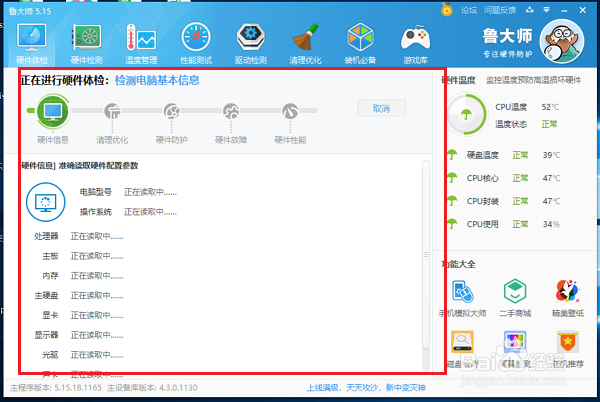This screenshot has width=600, height=402.
Task: Close the 鲁大师 window
Action: click(x=582, y=10)
